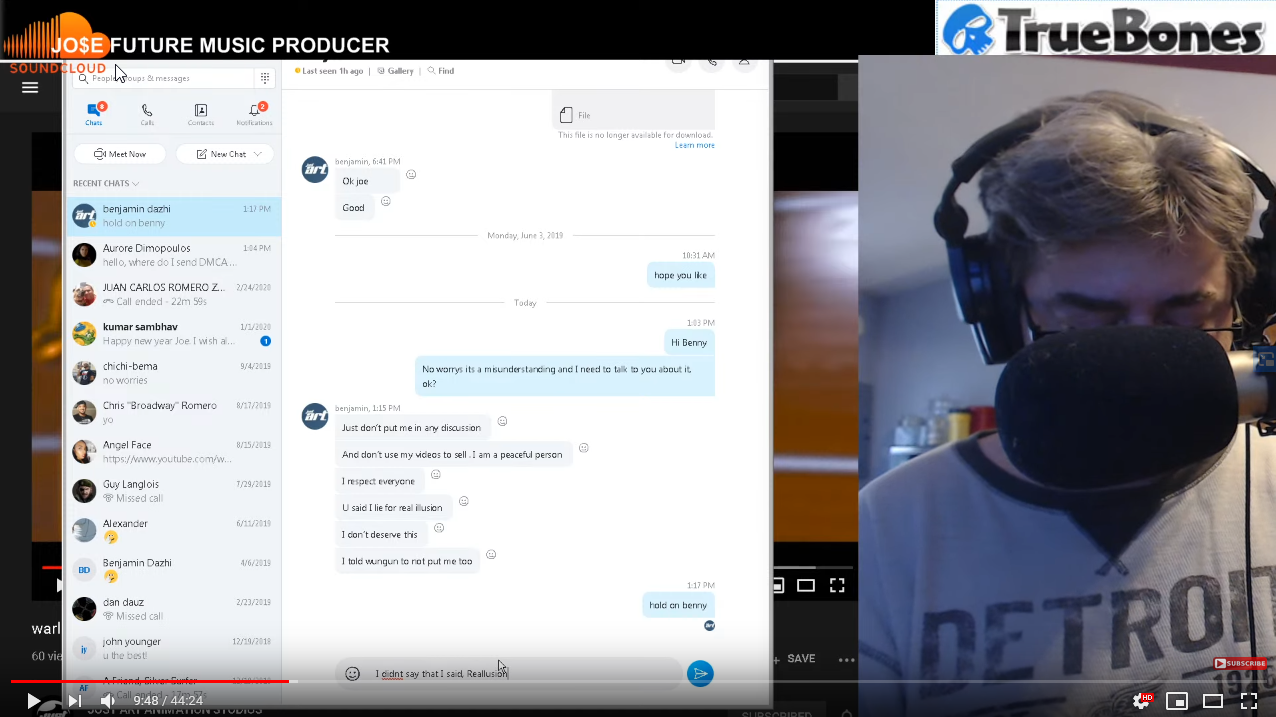The image size is (1276, 717).
Task: Select the kumar sambhav chat
Action: pyautogui.click(x=173, y=334)
